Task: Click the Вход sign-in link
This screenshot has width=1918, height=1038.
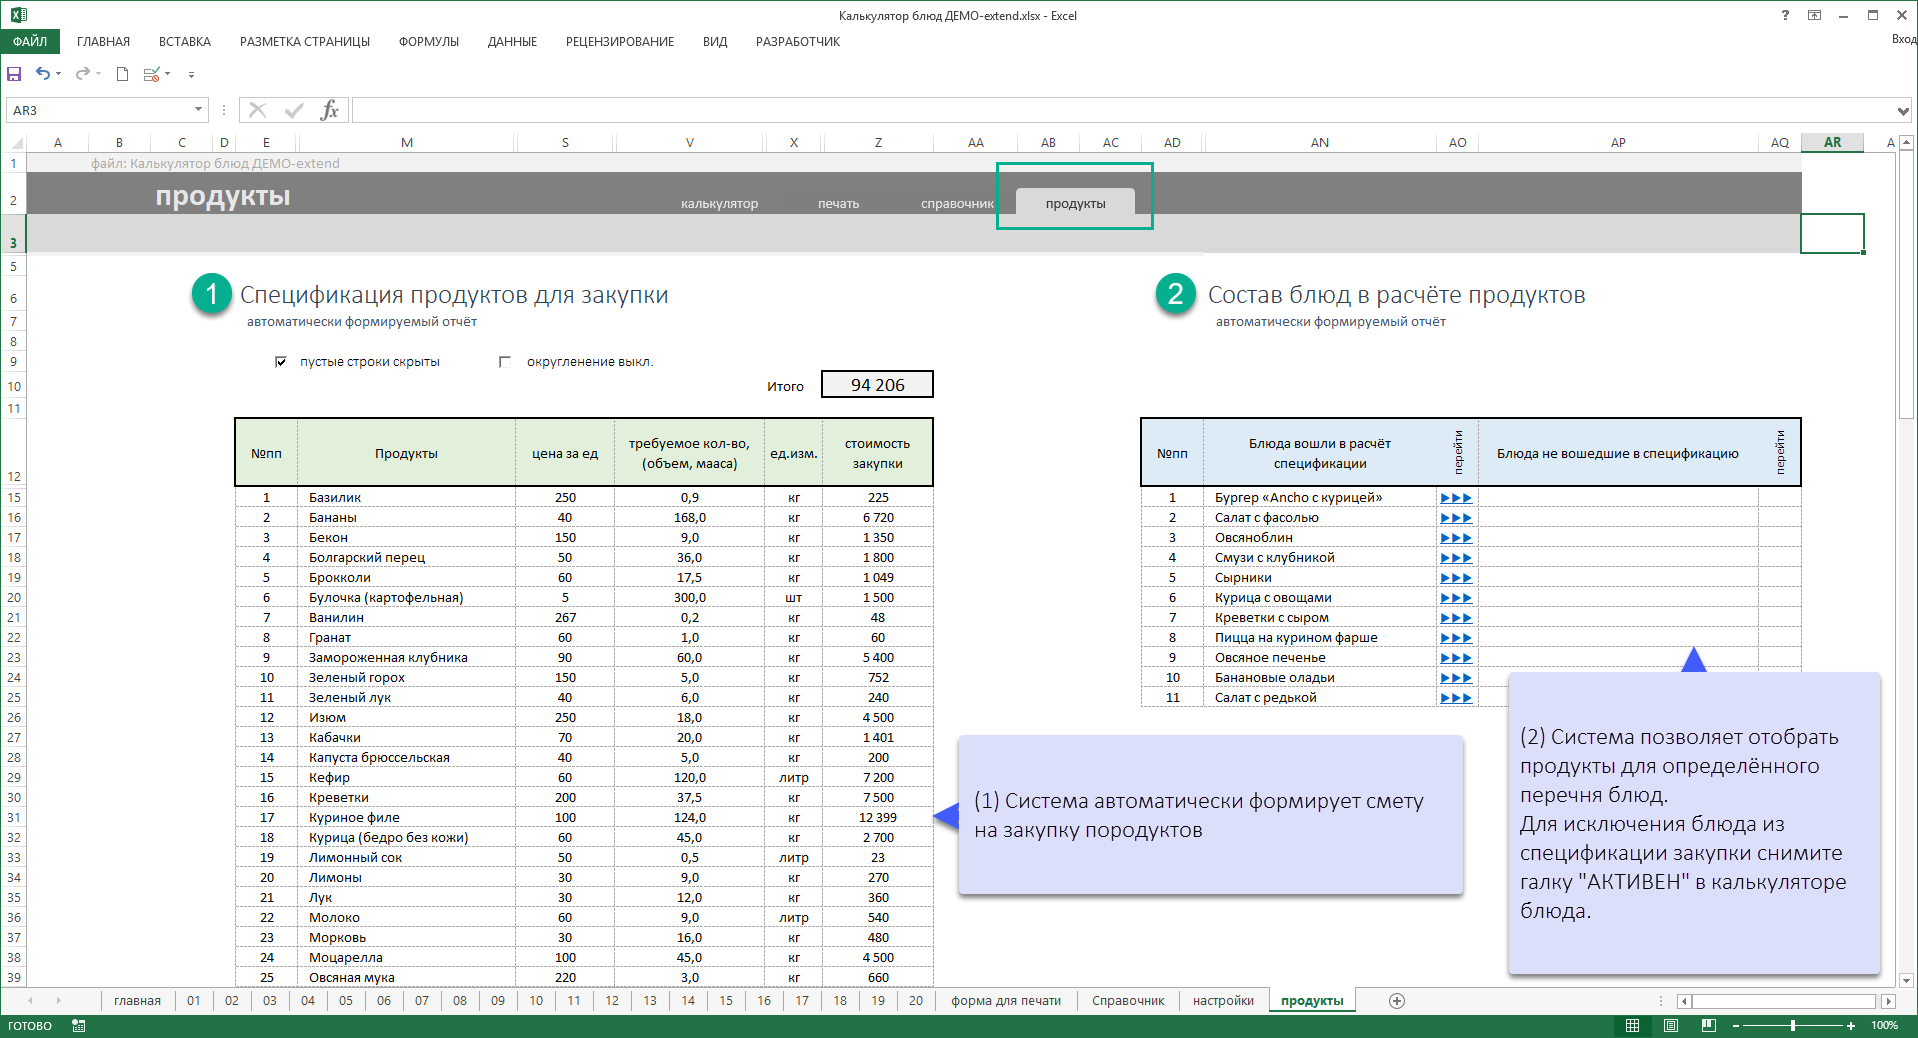Action: click(x=1903, y=40)
